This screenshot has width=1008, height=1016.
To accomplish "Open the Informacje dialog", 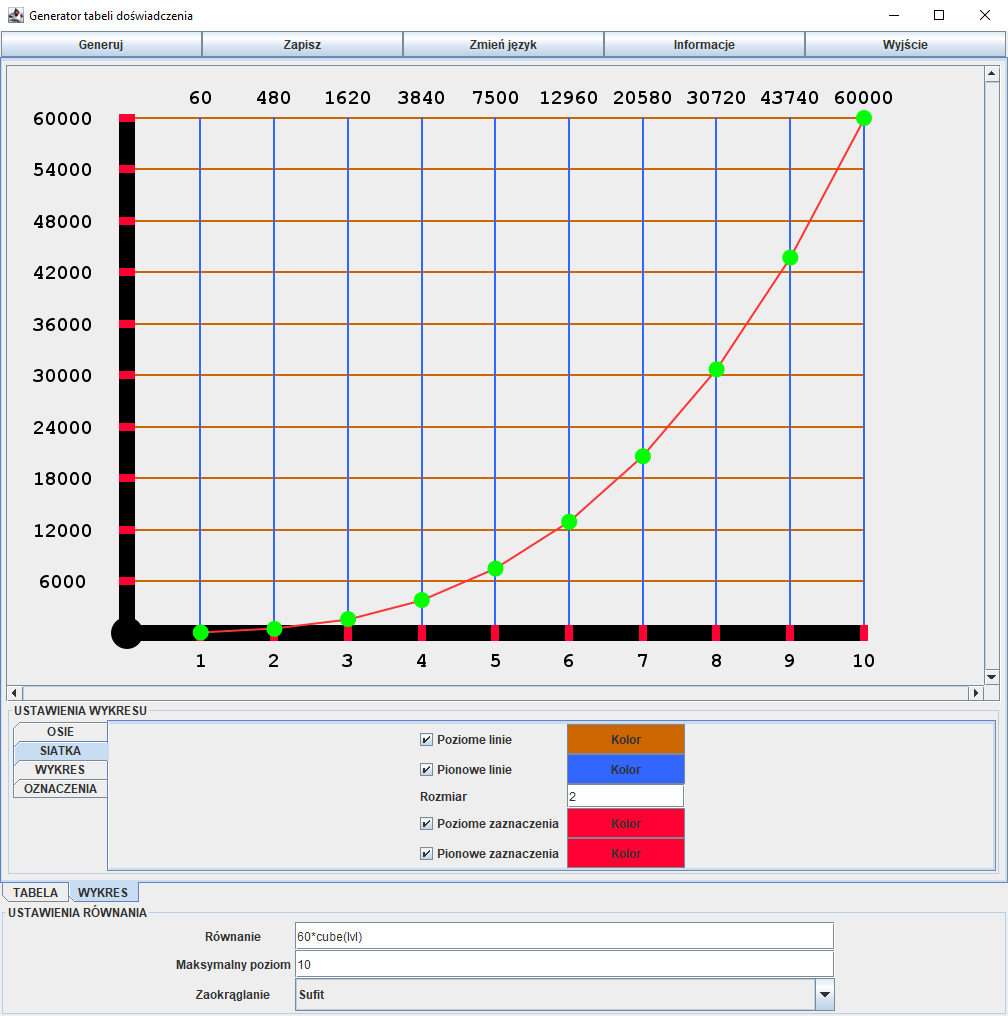I will (704, 44).
